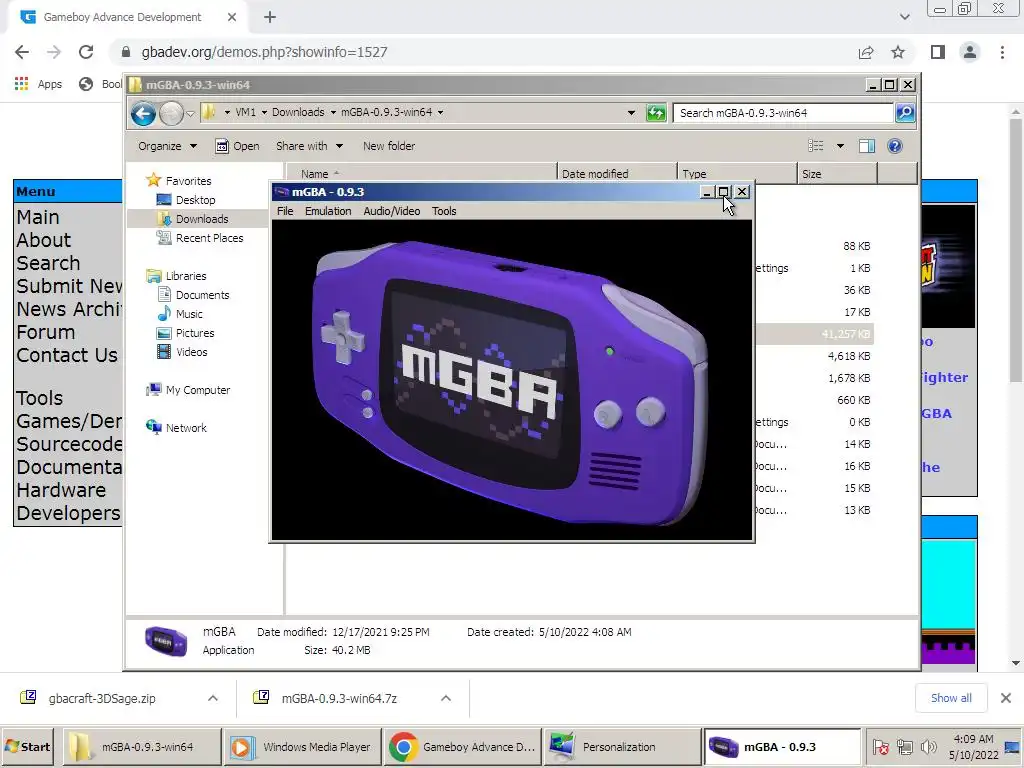Image resolution: width=1024 pixels, height=768 pixels.
Task: Click the Open button in Explorer toolbar
Action: 237,146
